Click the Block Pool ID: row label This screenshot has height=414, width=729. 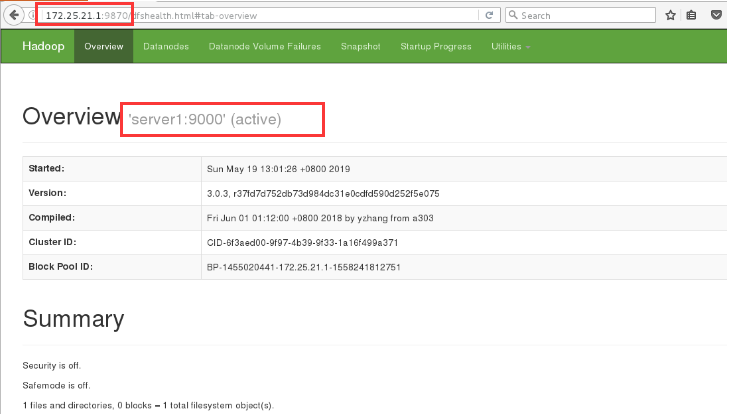point(60,267)
